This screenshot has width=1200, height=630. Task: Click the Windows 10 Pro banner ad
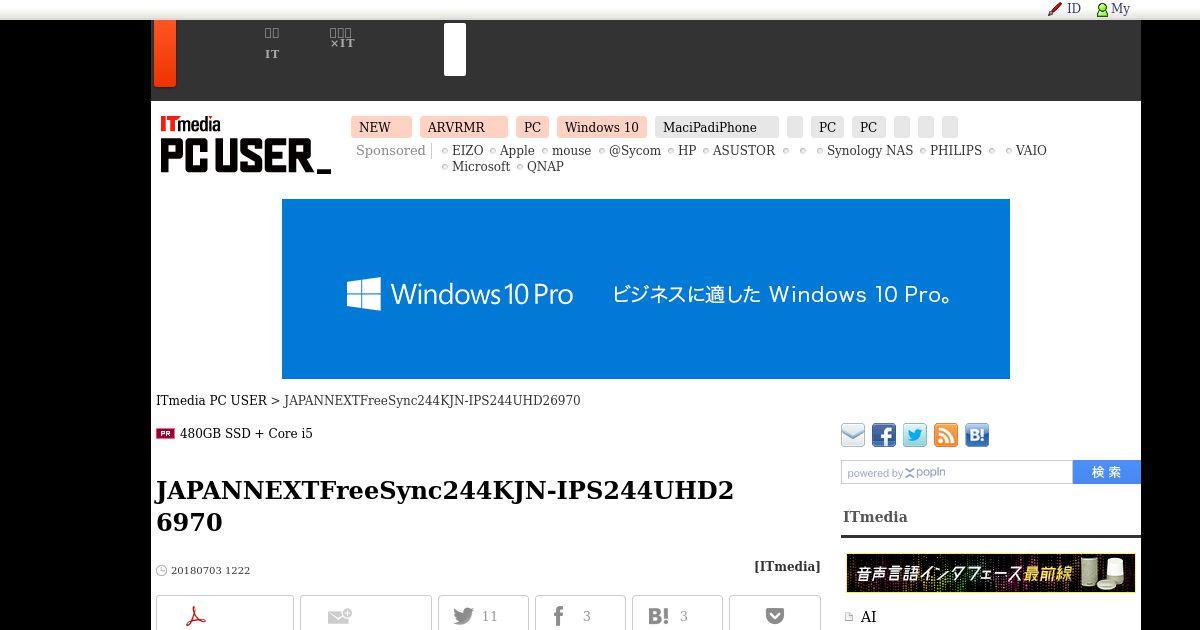point(646,289)
